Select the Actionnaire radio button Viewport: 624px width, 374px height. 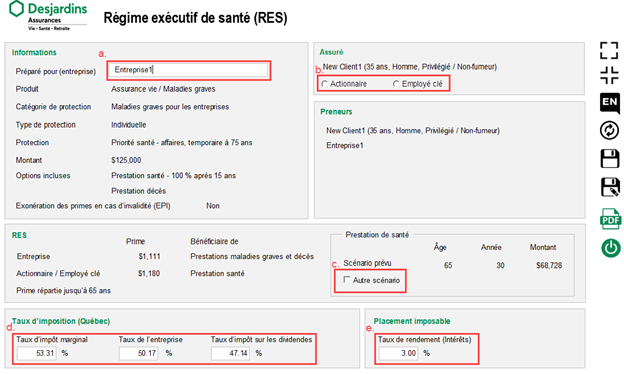click(325, 84)
